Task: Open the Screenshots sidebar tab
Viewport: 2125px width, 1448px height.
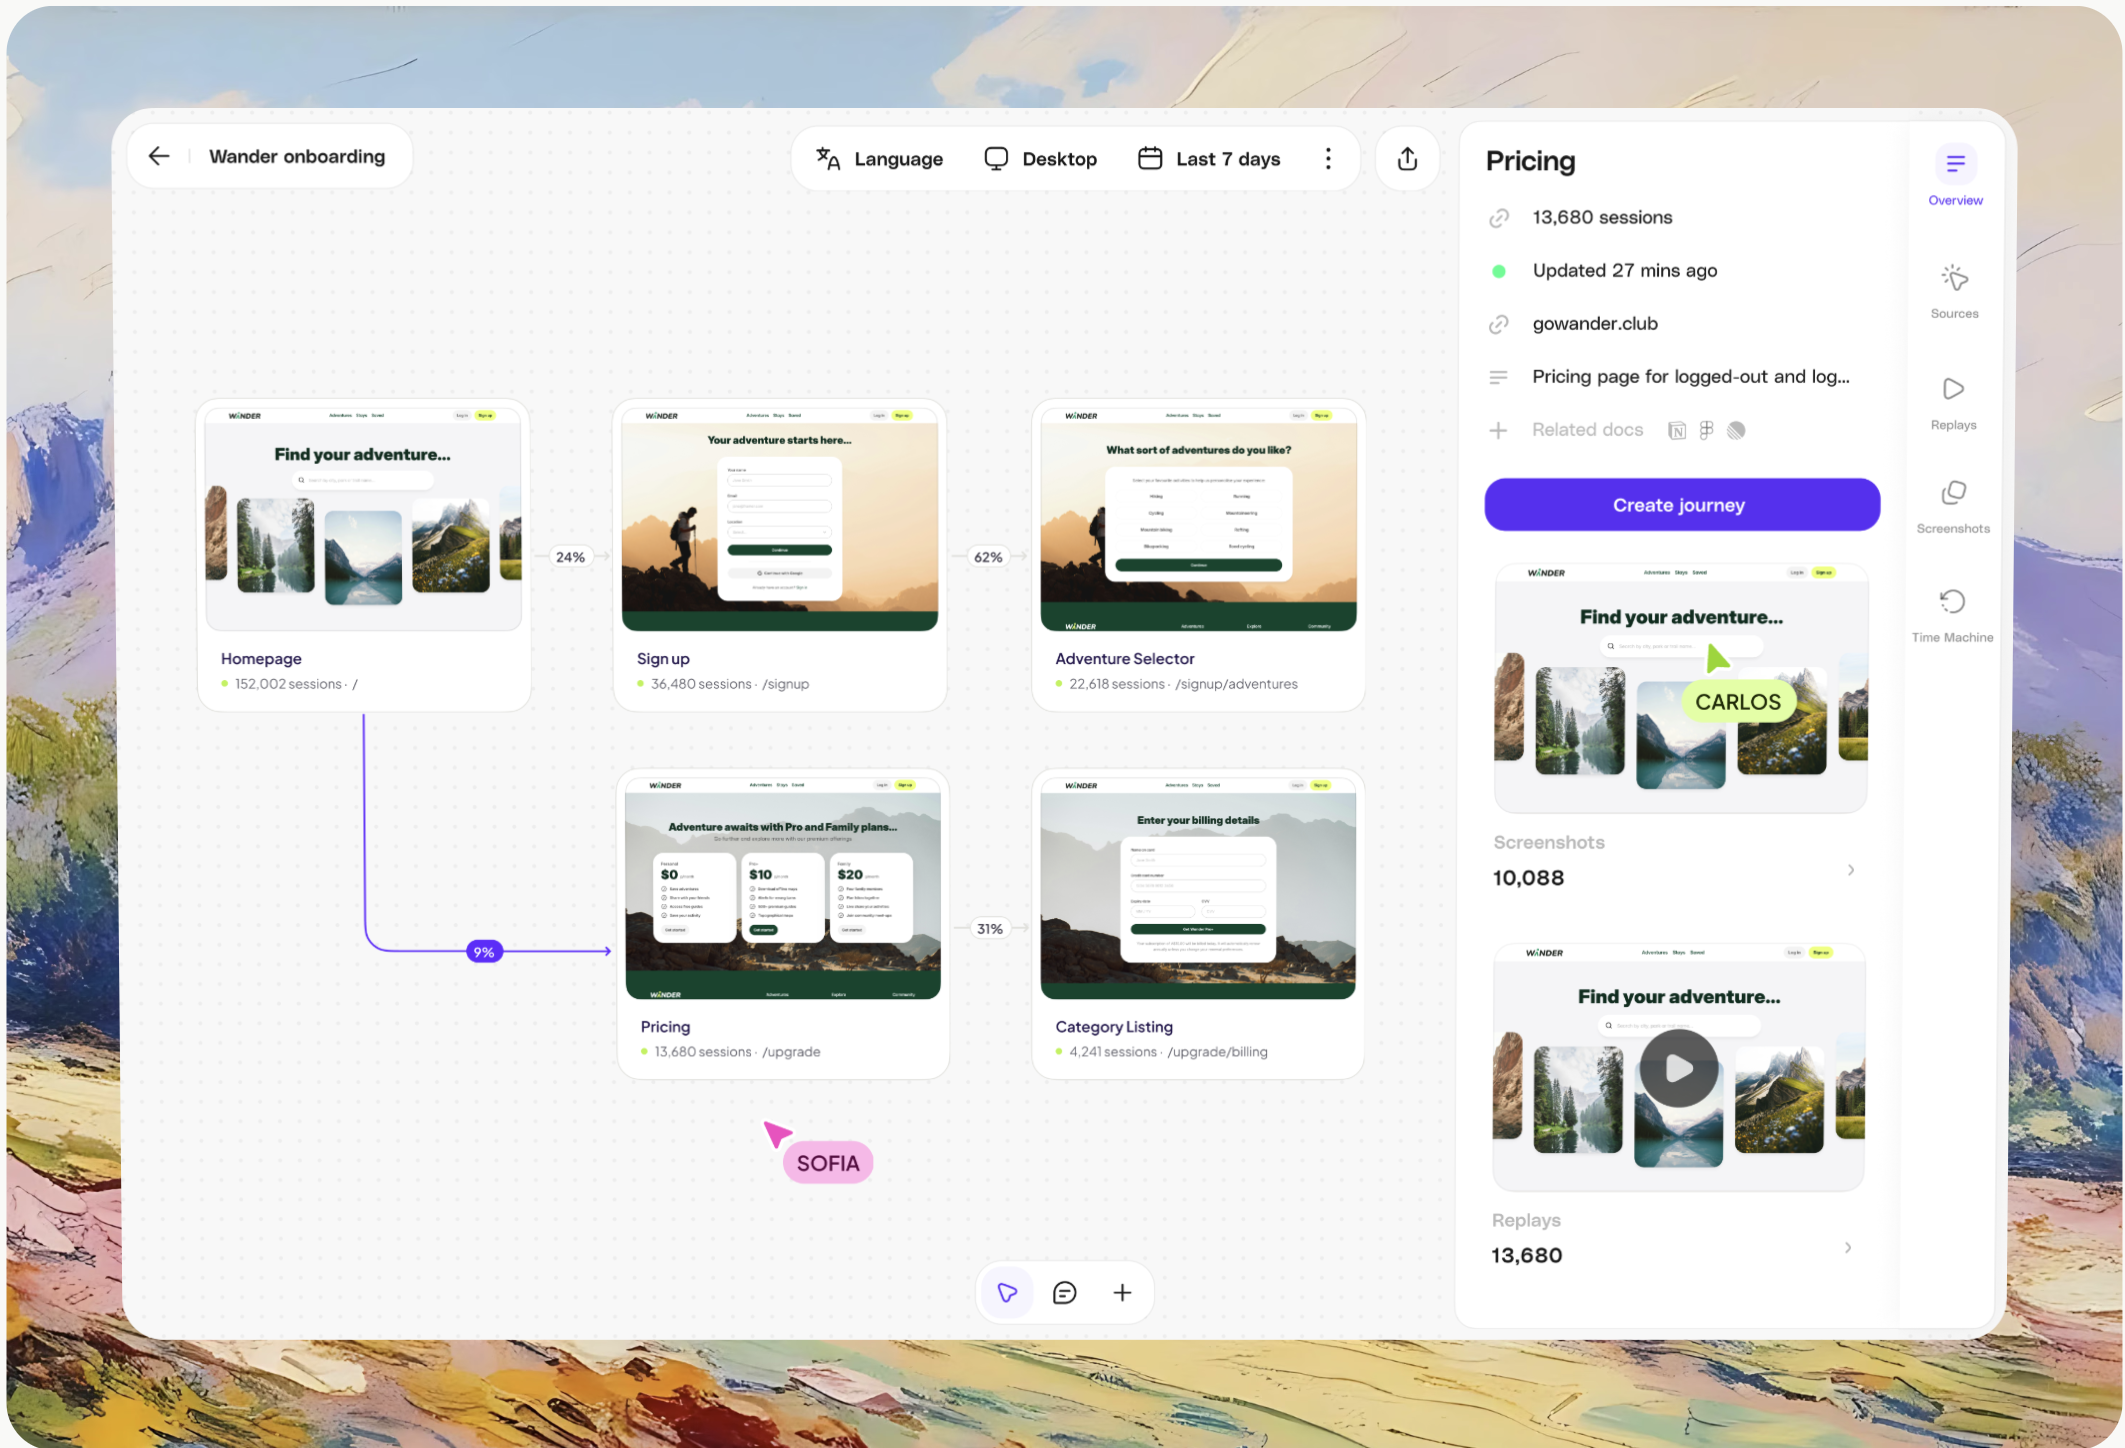Action: (x=1953, y=505)
